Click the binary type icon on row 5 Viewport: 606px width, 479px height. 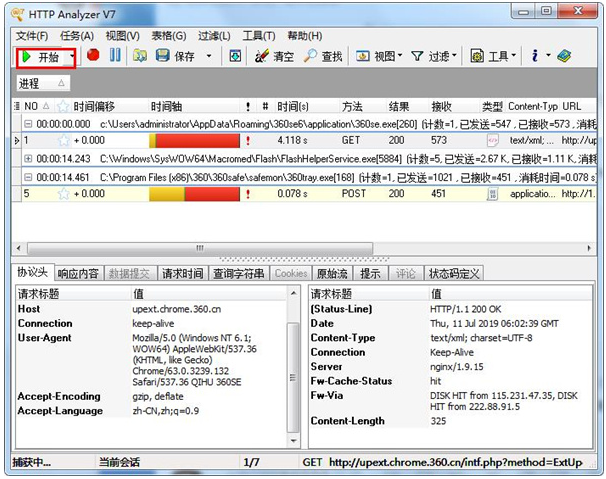pyautogui.click(x=493, y=194)
